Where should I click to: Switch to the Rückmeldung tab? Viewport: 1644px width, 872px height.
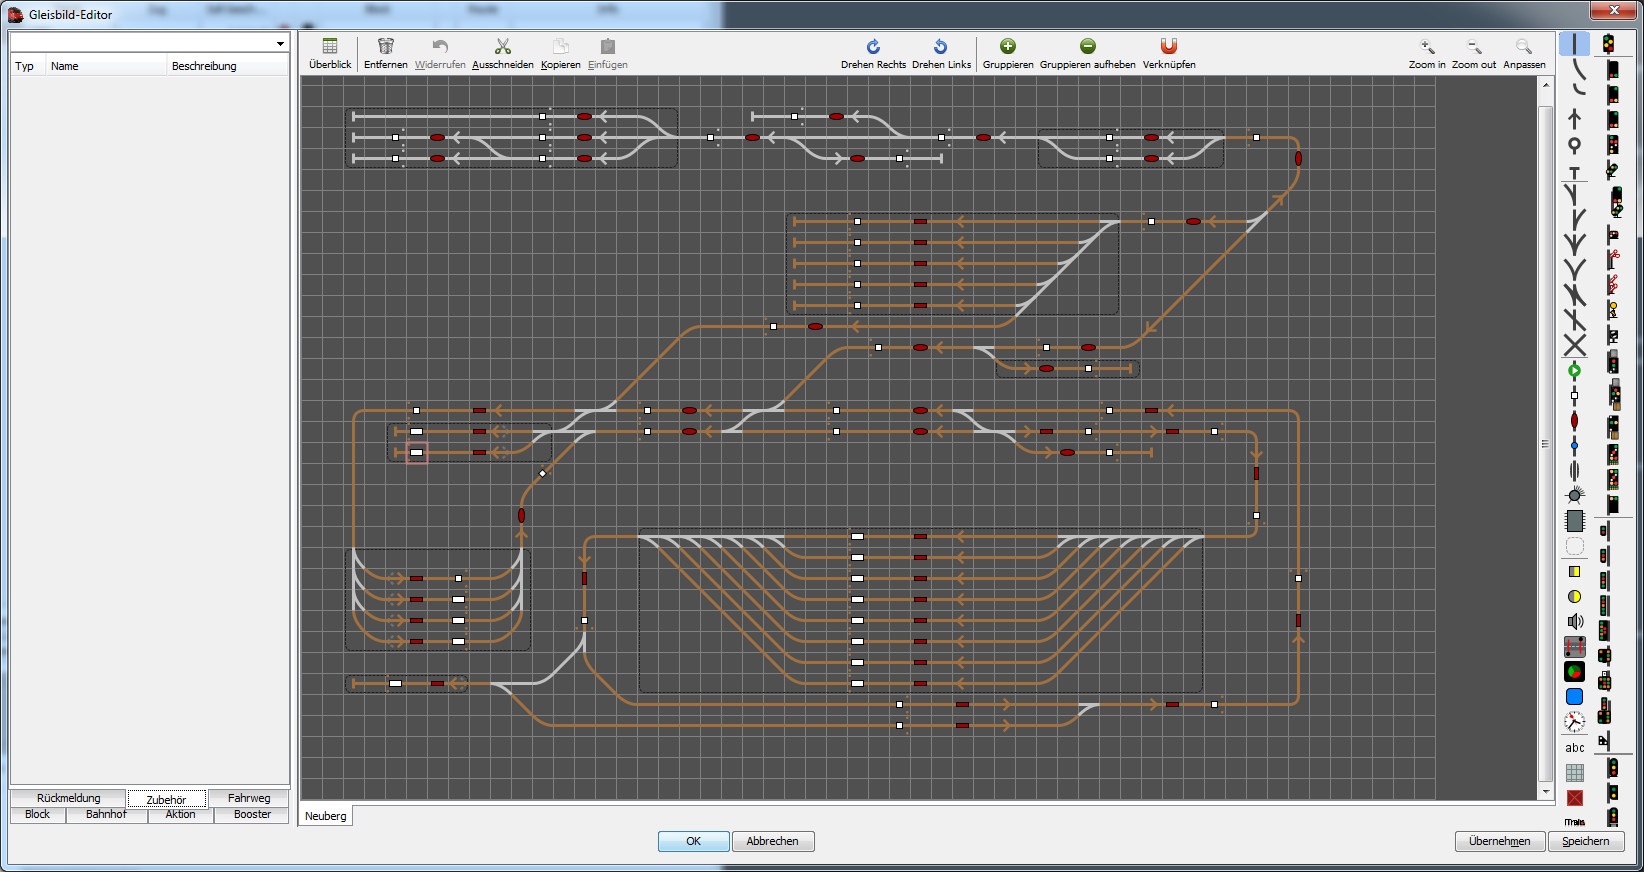[x=68, y=798]
